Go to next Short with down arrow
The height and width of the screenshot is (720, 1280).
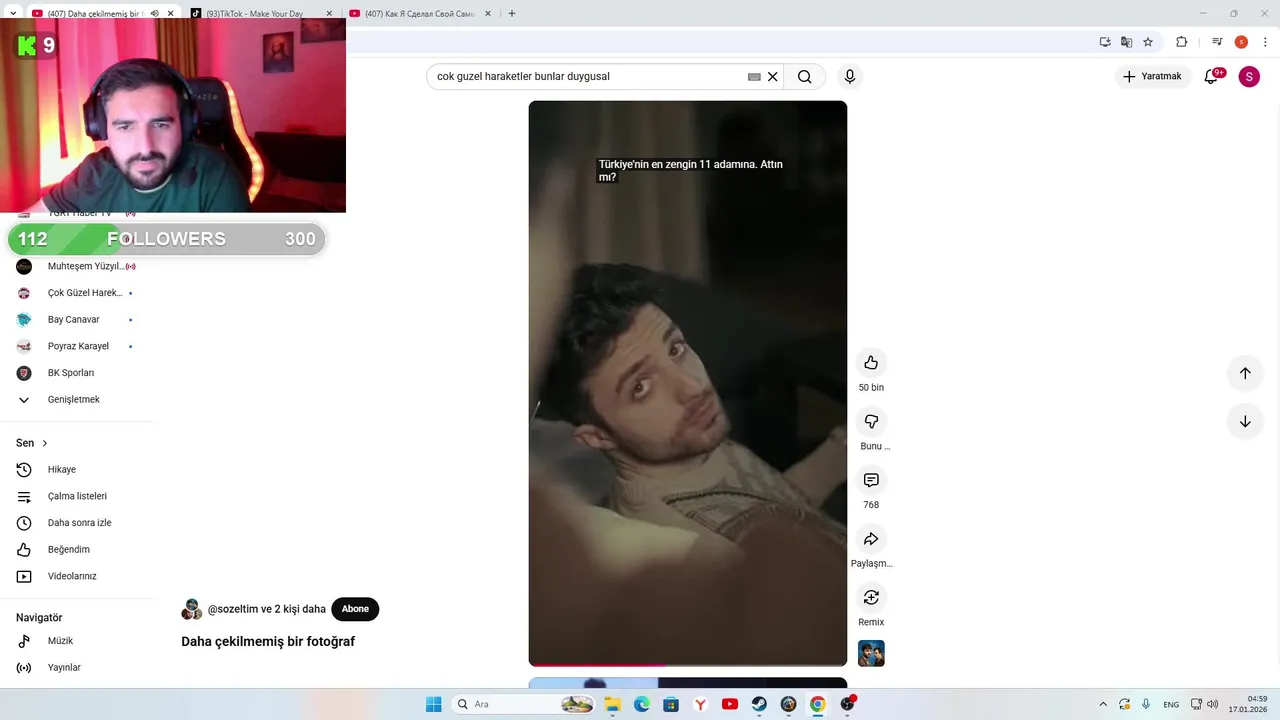1245,421
